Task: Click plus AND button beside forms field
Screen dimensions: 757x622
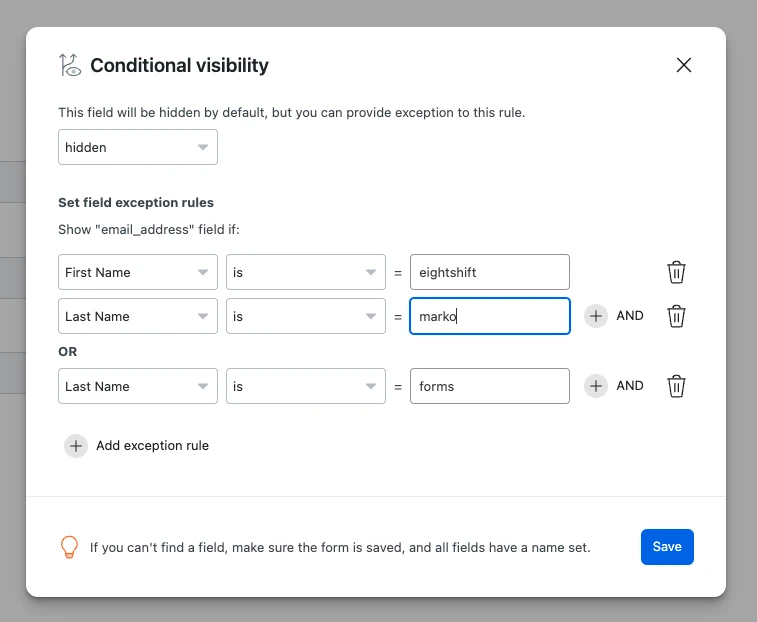Action: (x=596, y=386)
